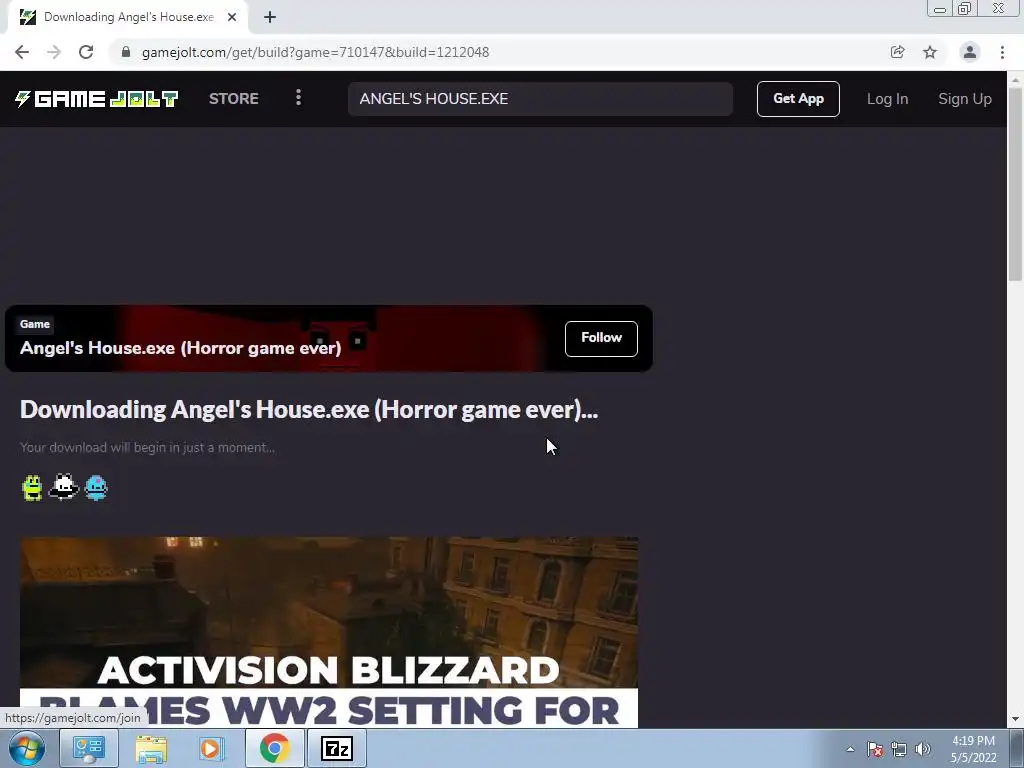Open Windows Explorer from the taskbar

pos(150,748)
